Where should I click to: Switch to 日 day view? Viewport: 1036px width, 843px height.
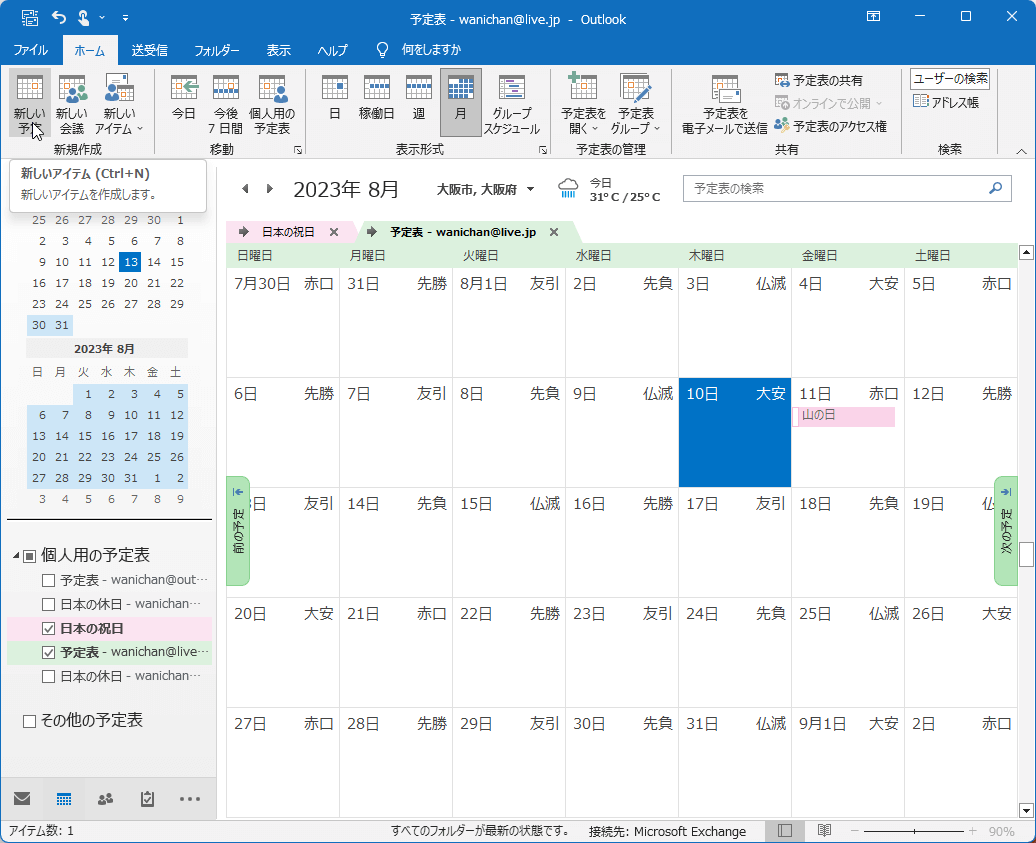(x=334, y=96)
